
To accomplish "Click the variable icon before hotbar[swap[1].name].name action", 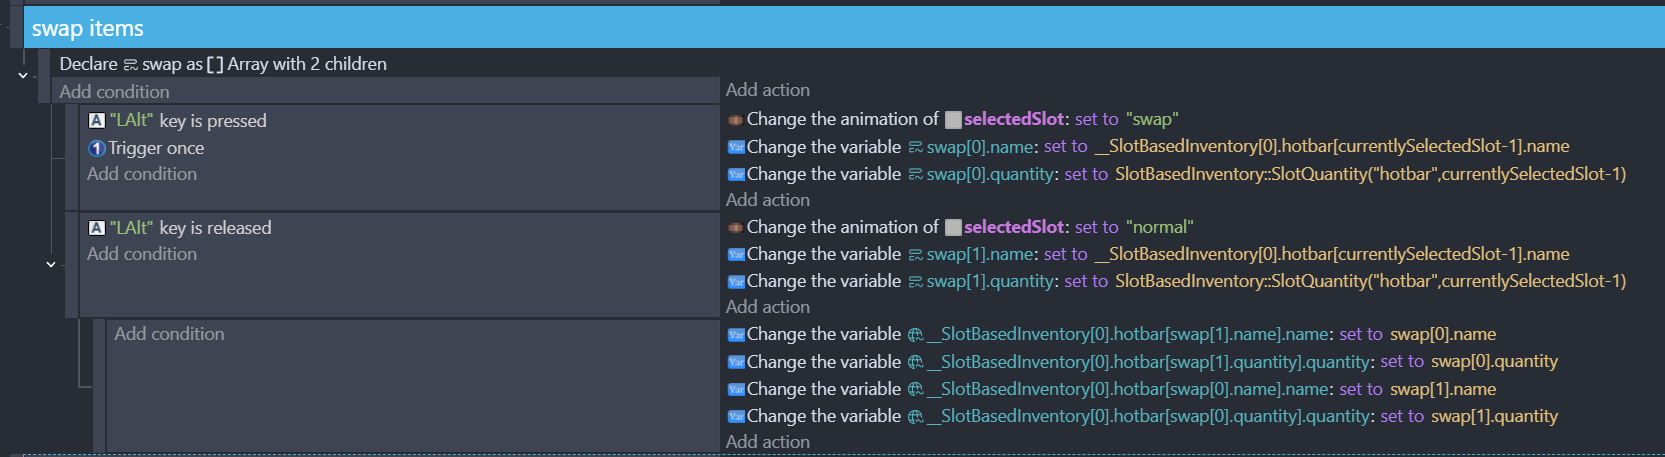I will tap(736, 335).
